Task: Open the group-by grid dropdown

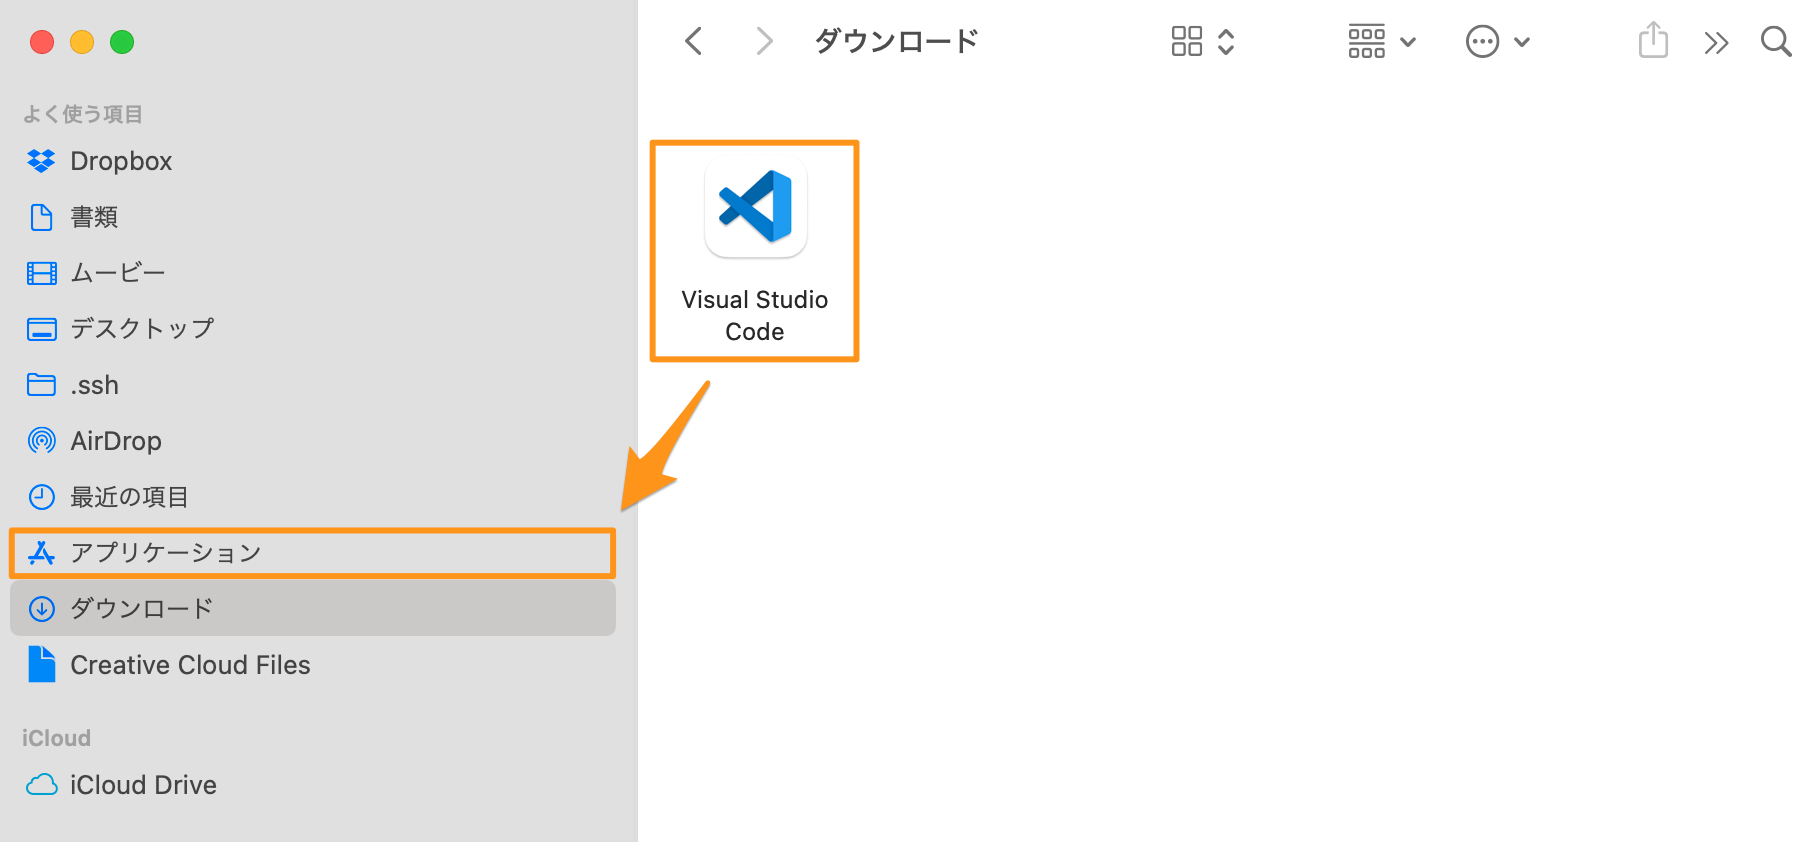Action: pyautogui.click(x=1381, y=41)
